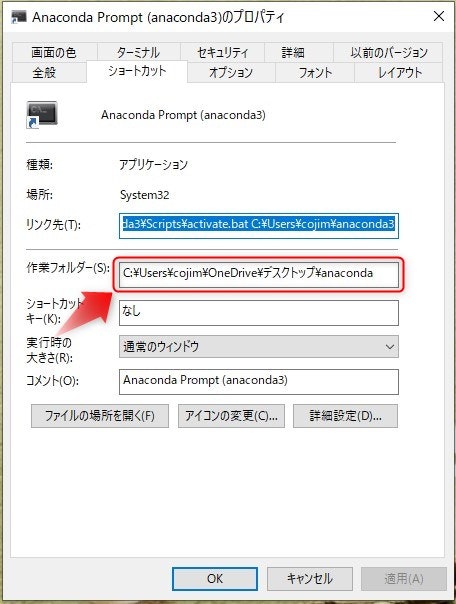Click the アプリケーション type text
Screen dimensions: 456x604
pos(153,165)
